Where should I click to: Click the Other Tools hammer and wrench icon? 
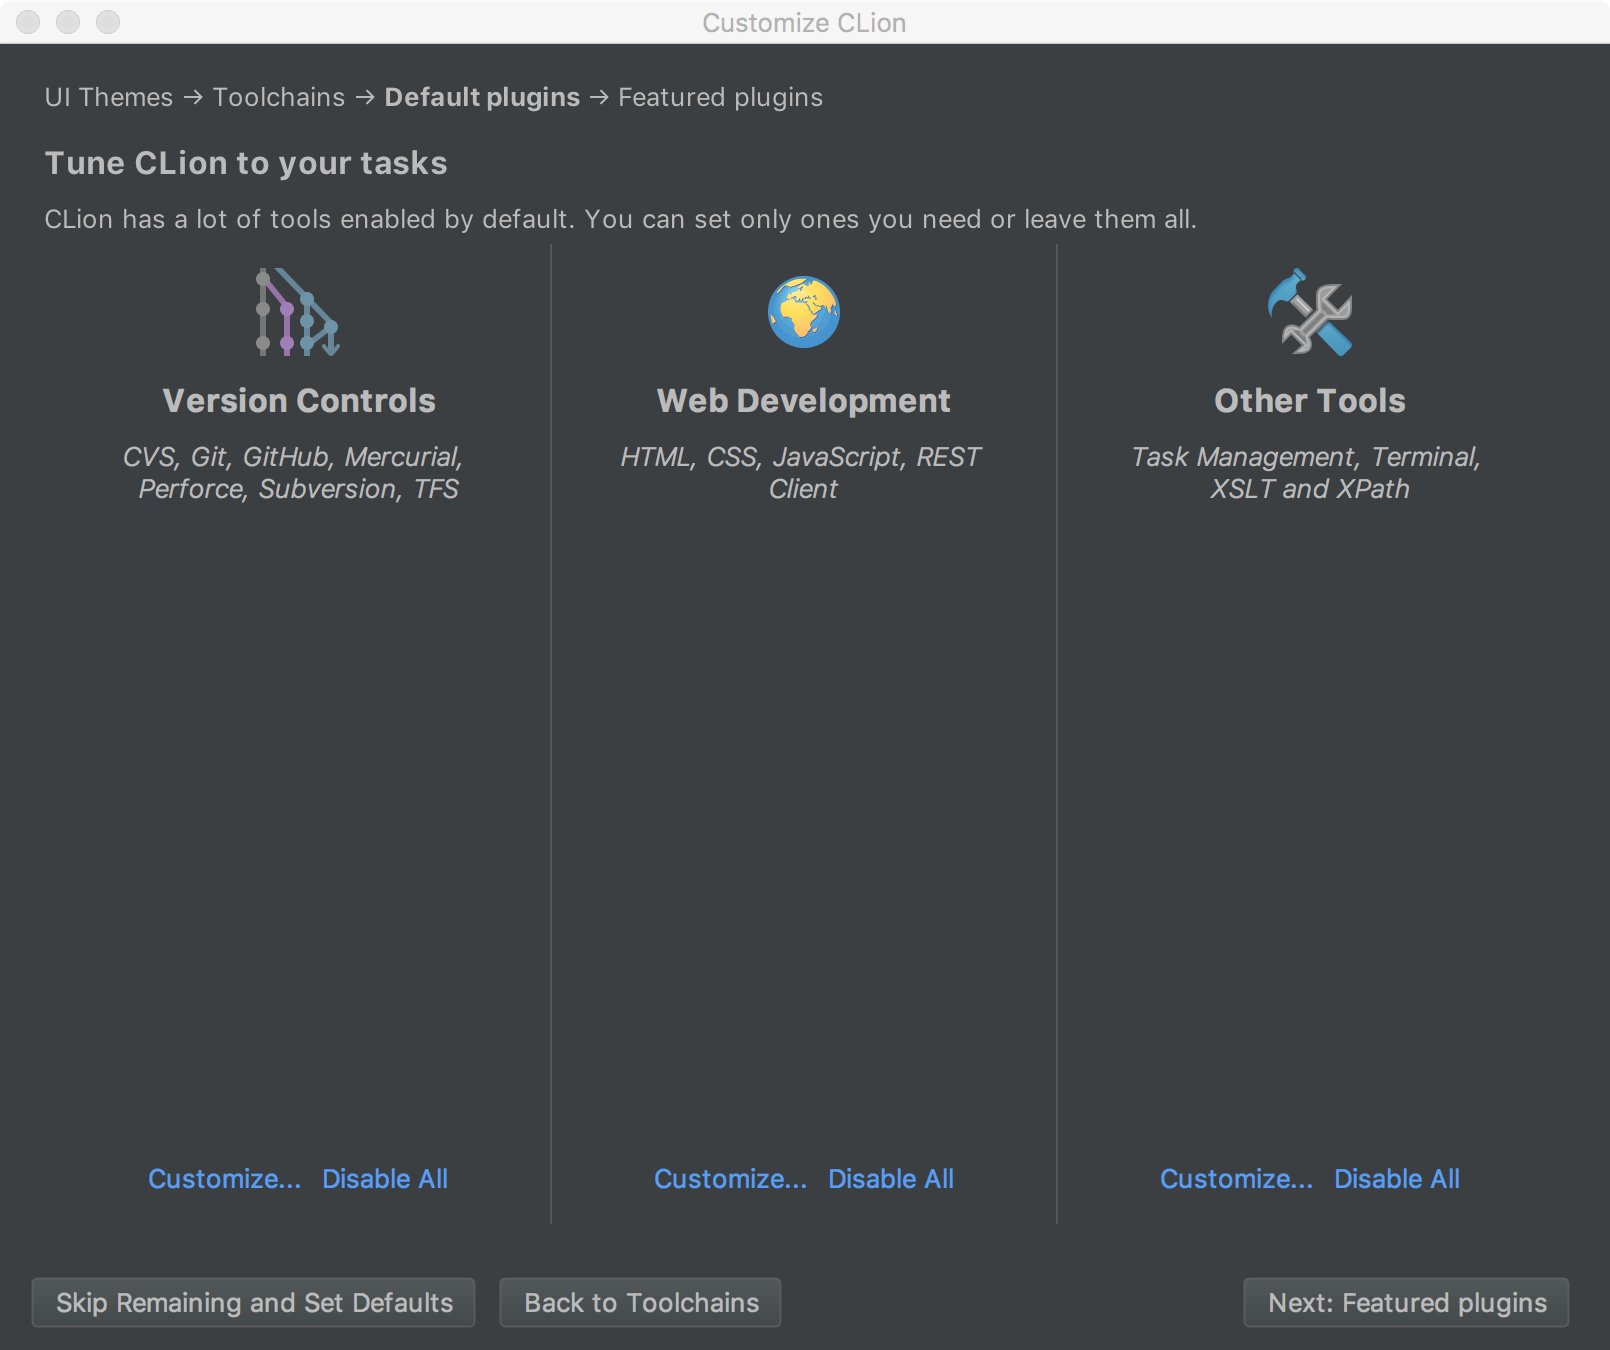coord(1310,312)
